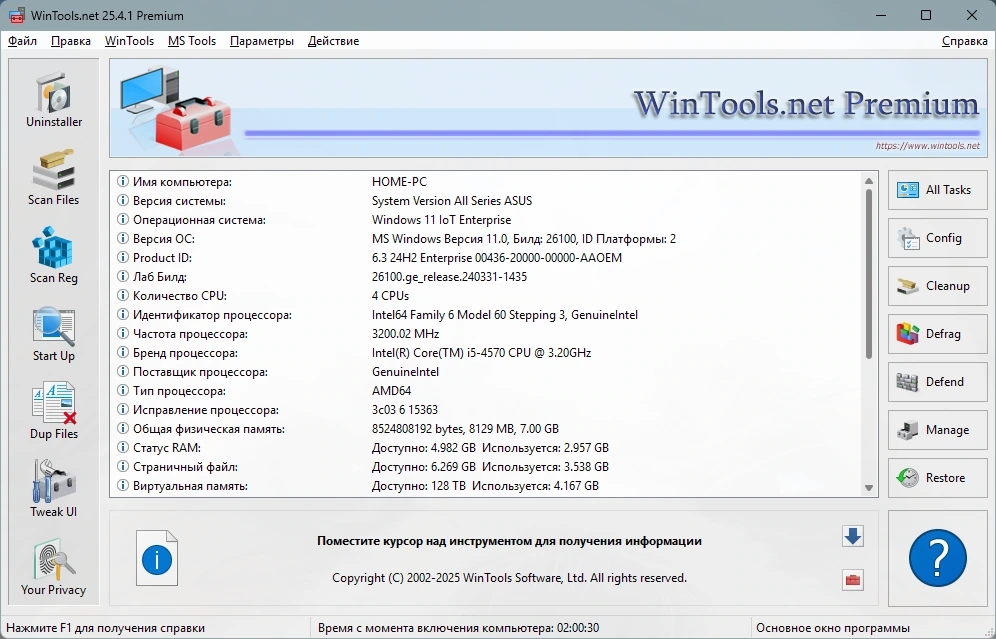Click the info list scroll down arrow

(869, 488)
